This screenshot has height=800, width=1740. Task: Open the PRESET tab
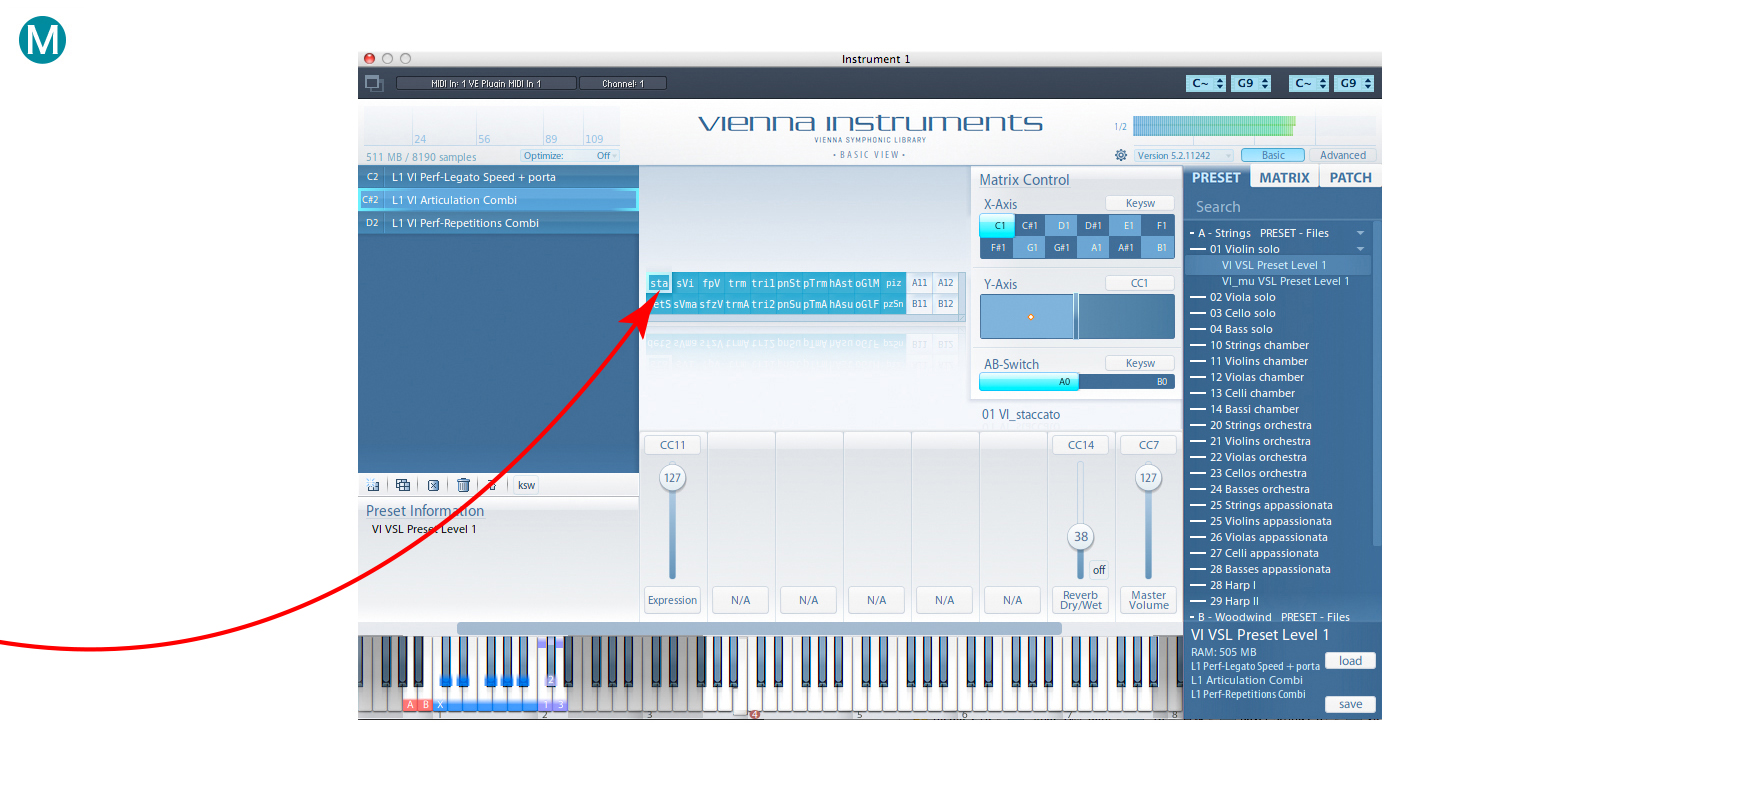click(1216, 177)
